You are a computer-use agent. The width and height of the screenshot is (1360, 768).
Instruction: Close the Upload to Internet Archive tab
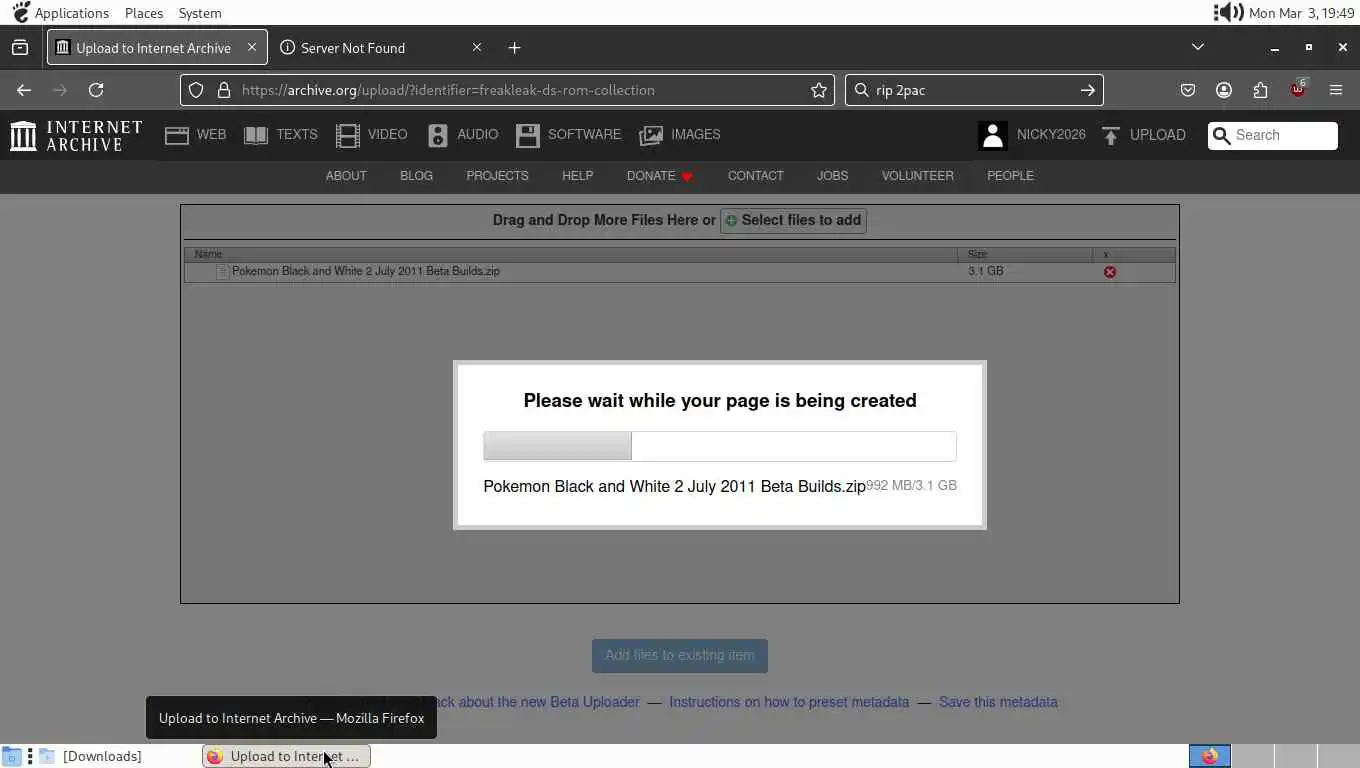(252, 47)
